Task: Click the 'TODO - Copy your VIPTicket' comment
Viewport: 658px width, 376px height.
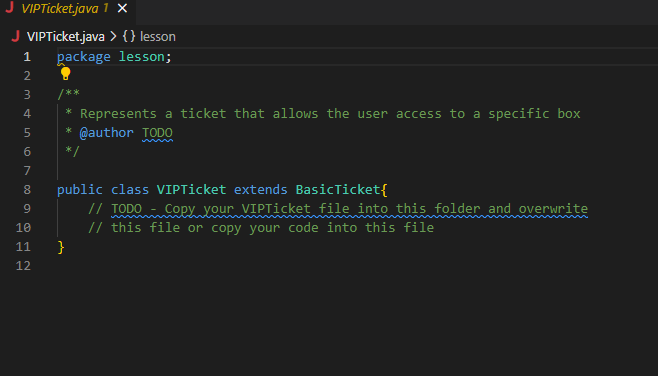Action: tap(338, 209)
